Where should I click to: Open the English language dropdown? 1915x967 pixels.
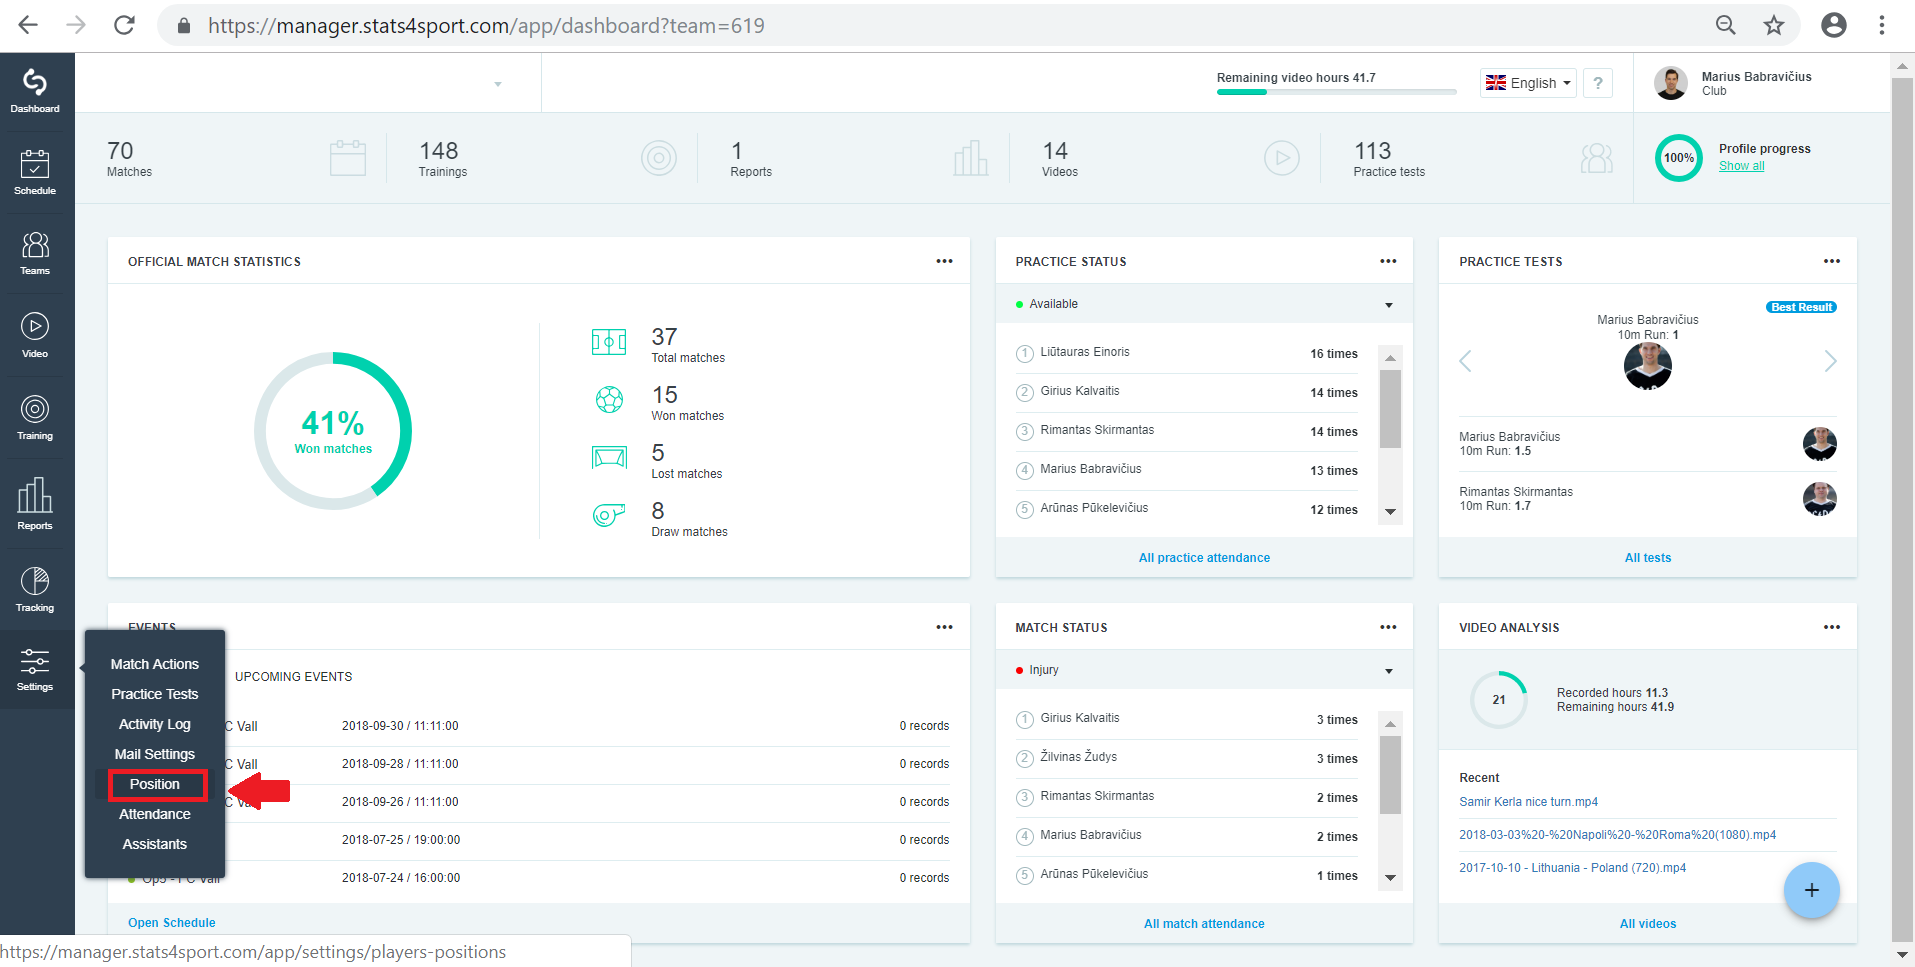pos(1528,83)
